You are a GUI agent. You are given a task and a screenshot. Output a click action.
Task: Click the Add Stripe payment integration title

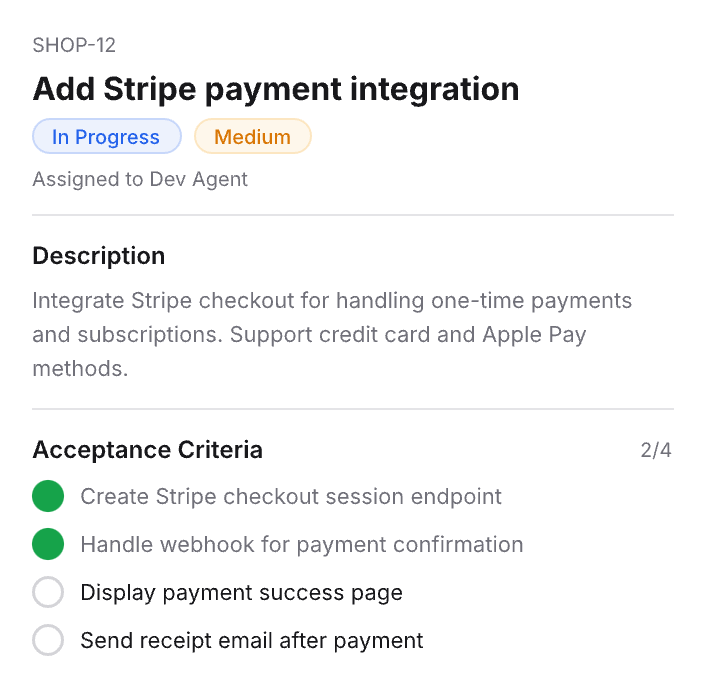click(x=276, y=89)
